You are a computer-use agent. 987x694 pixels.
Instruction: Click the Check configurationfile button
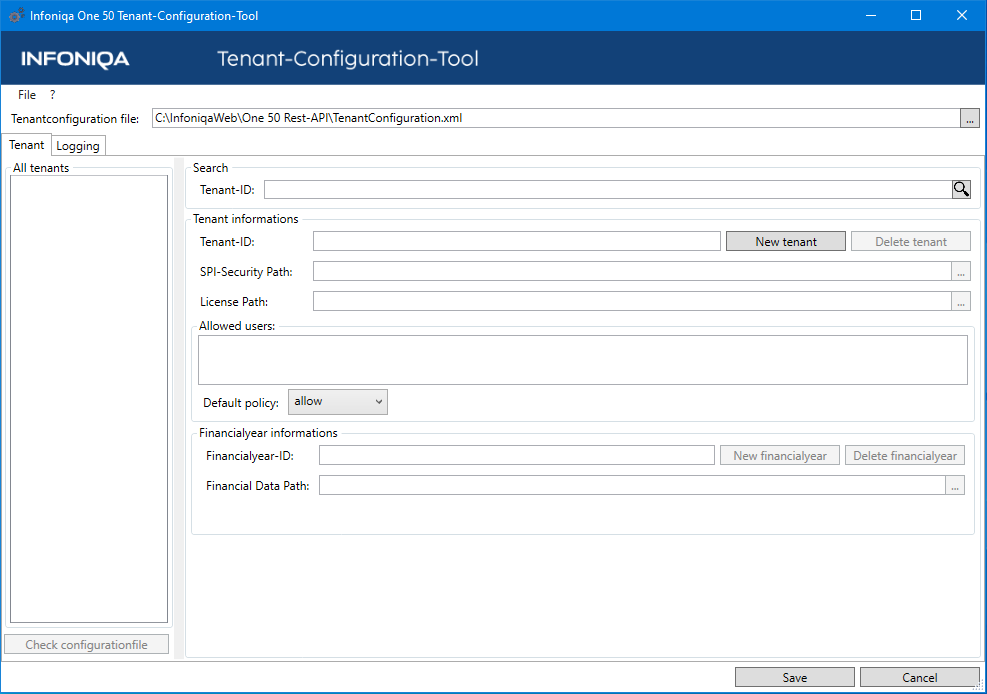87,644
